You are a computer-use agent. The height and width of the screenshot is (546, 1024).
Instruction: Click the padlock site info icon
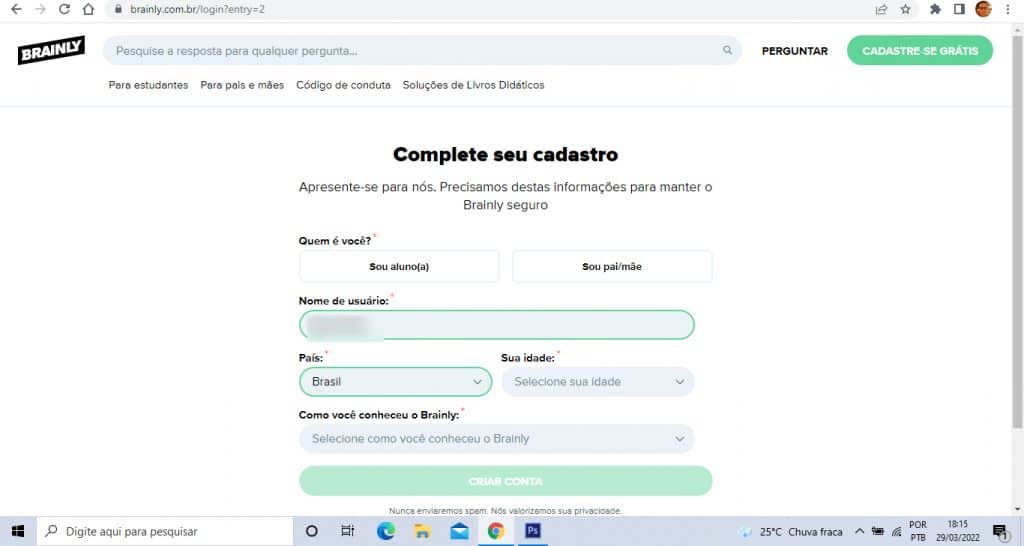click(x=118, y=9)
